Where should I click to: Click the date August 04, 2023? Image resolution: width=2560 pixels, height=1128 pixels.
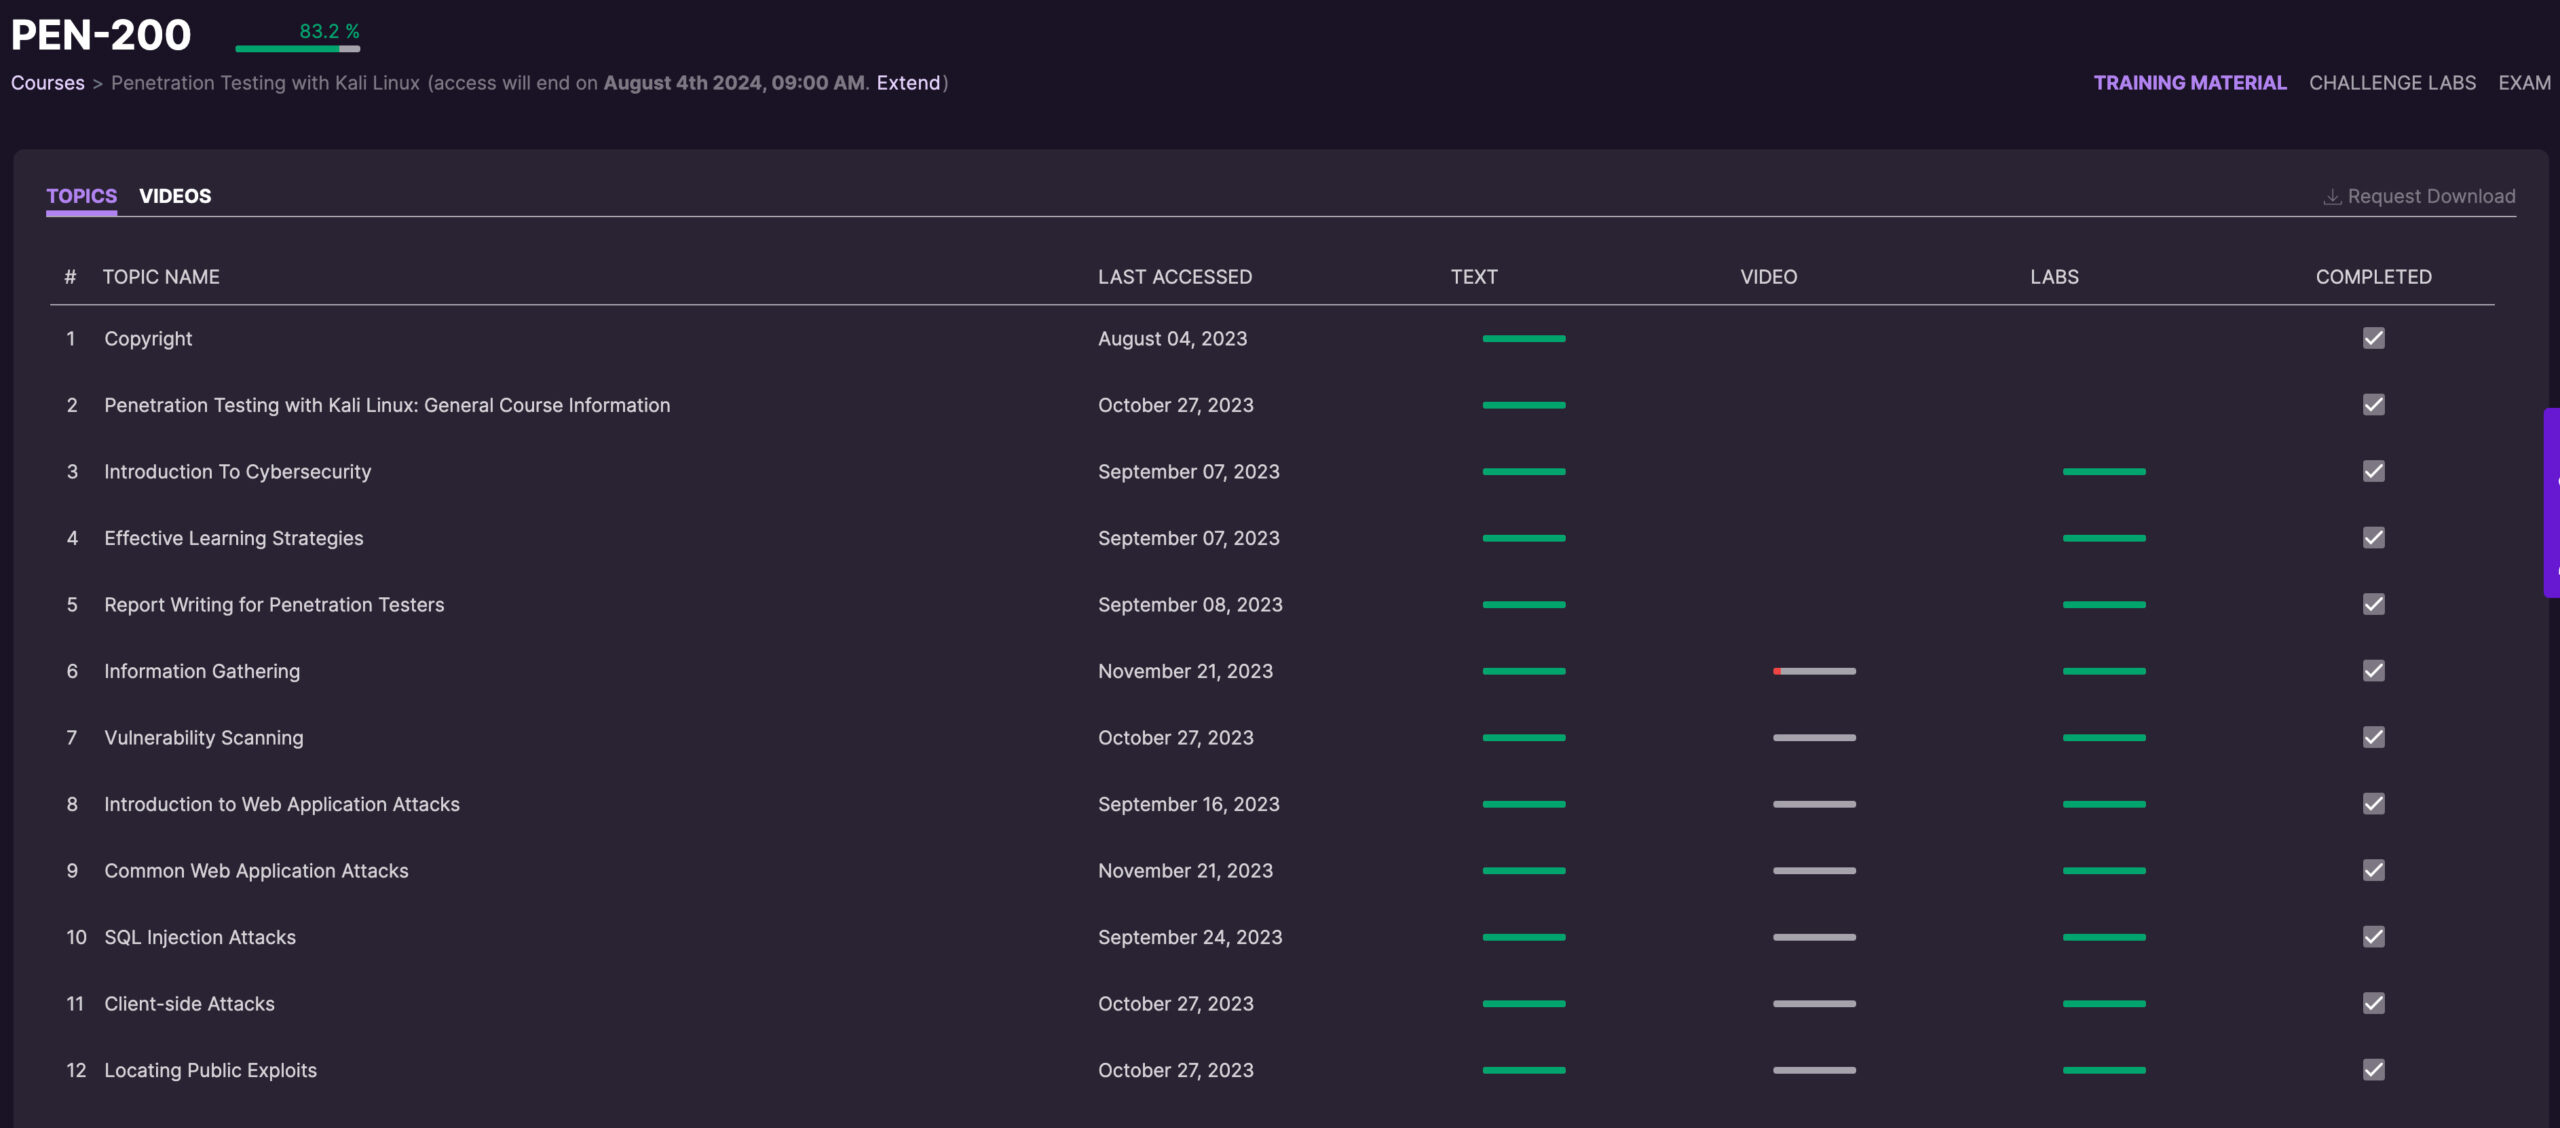(x=1173, y=339)
